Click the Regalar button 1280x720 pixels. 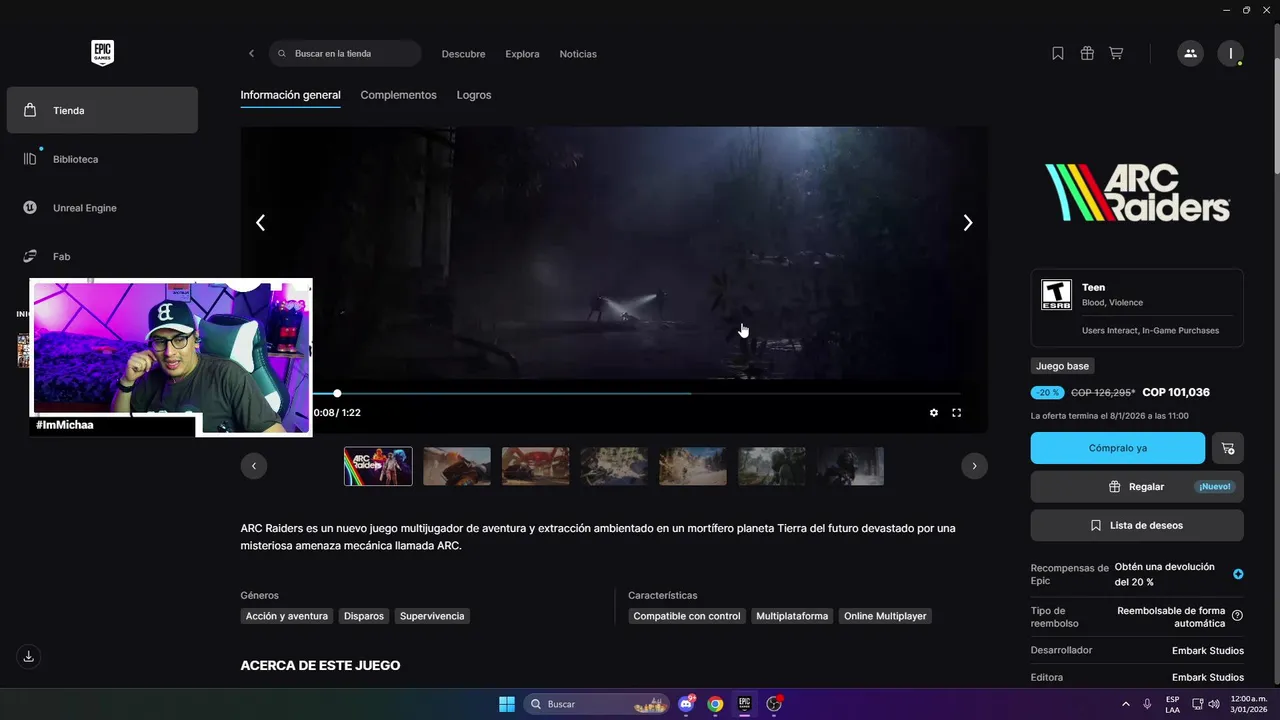click(1137, 487)
